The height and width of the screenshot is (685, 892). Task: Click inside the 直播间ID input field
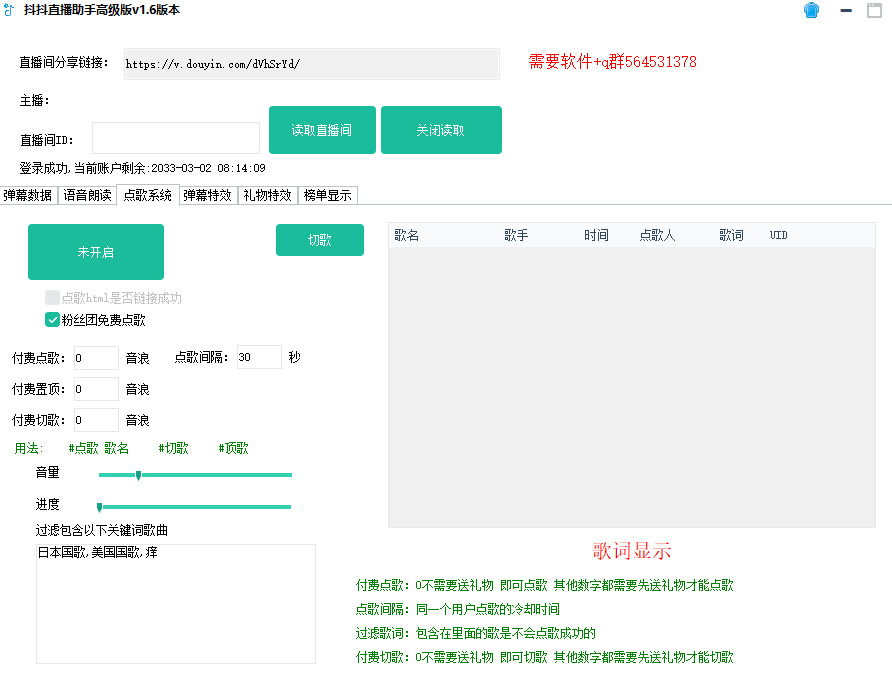click(x=175, y=136)
